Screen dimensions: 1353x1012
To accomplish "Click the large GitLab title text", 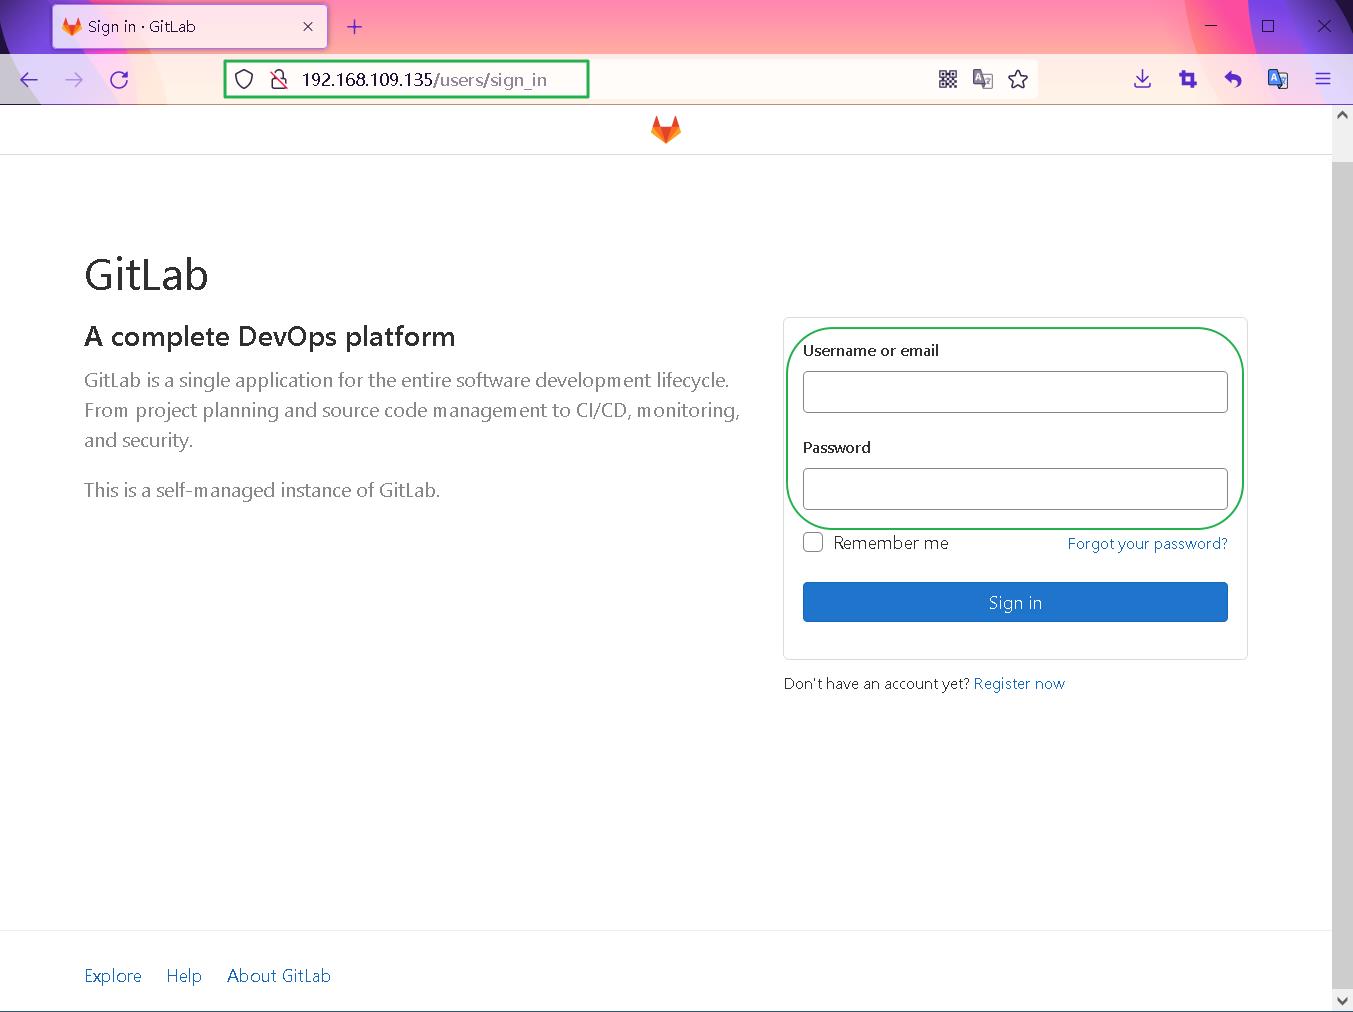I will click(x=146, y=275).
